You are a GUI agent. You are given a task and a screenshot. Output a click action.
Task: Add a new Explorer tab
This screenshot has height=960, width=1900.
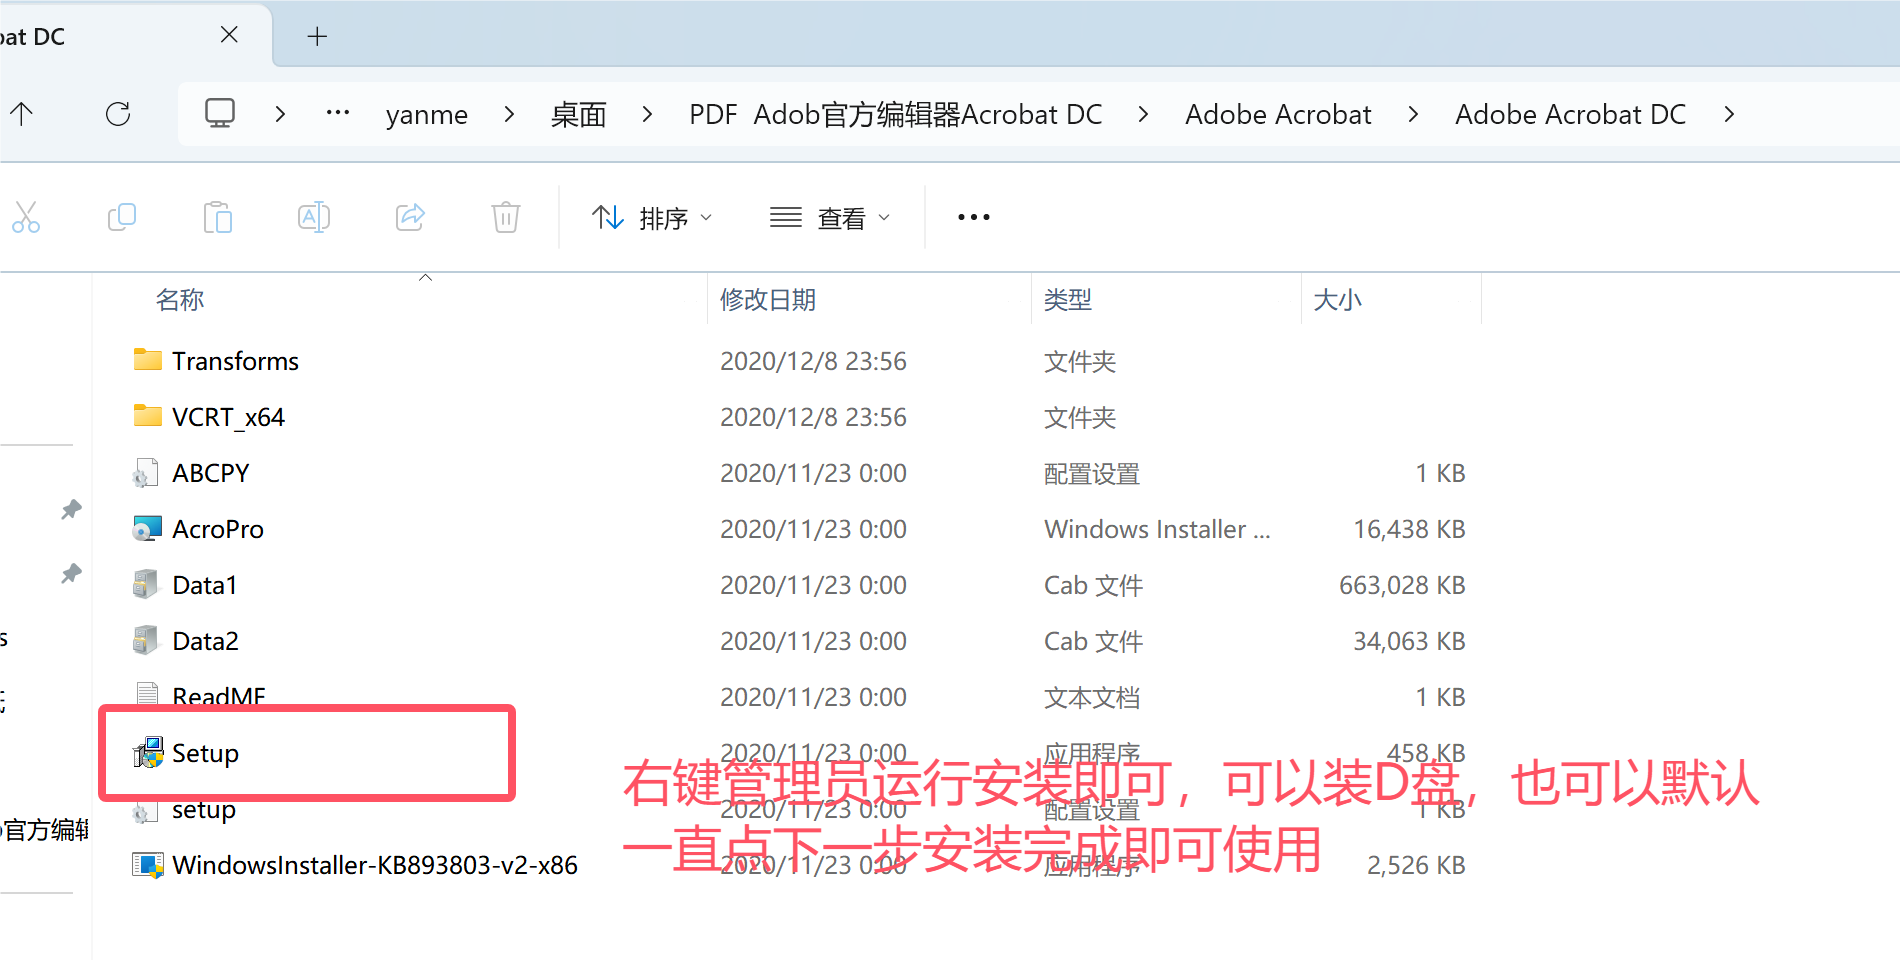(317, 36)
